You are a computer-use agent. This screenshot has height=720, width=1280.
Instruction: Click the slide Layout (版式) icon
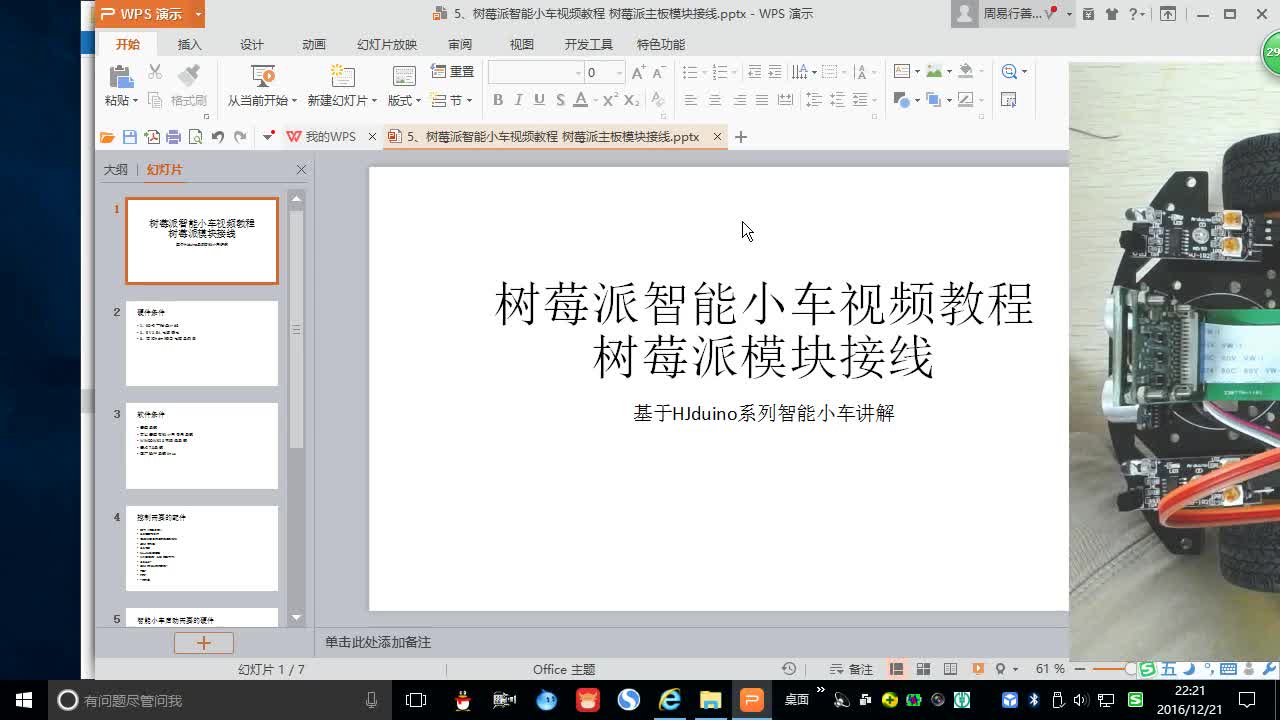404,76
